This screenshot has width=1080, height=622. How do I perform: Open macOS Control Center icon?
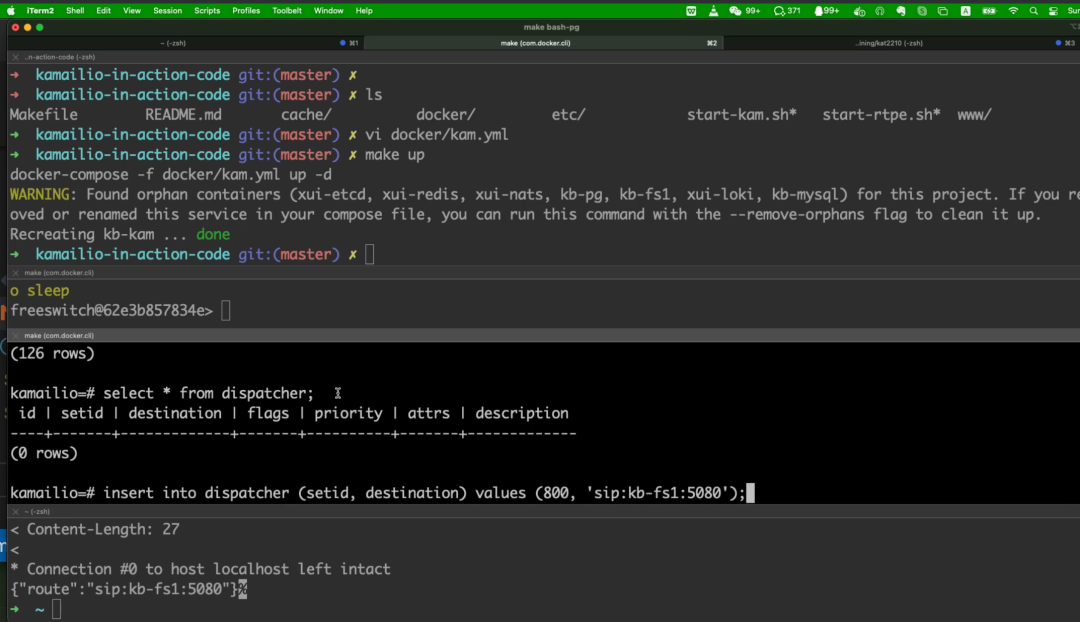click(1054, 10)
